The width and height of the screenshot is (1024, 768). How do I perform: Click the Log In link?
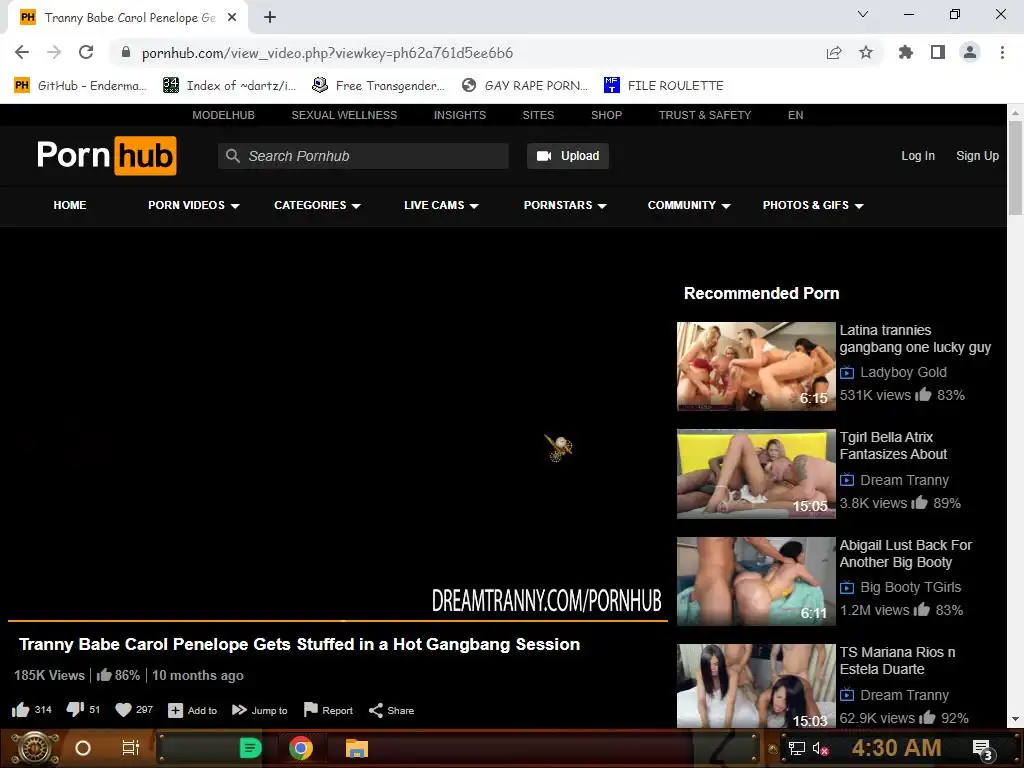[918, 156]
